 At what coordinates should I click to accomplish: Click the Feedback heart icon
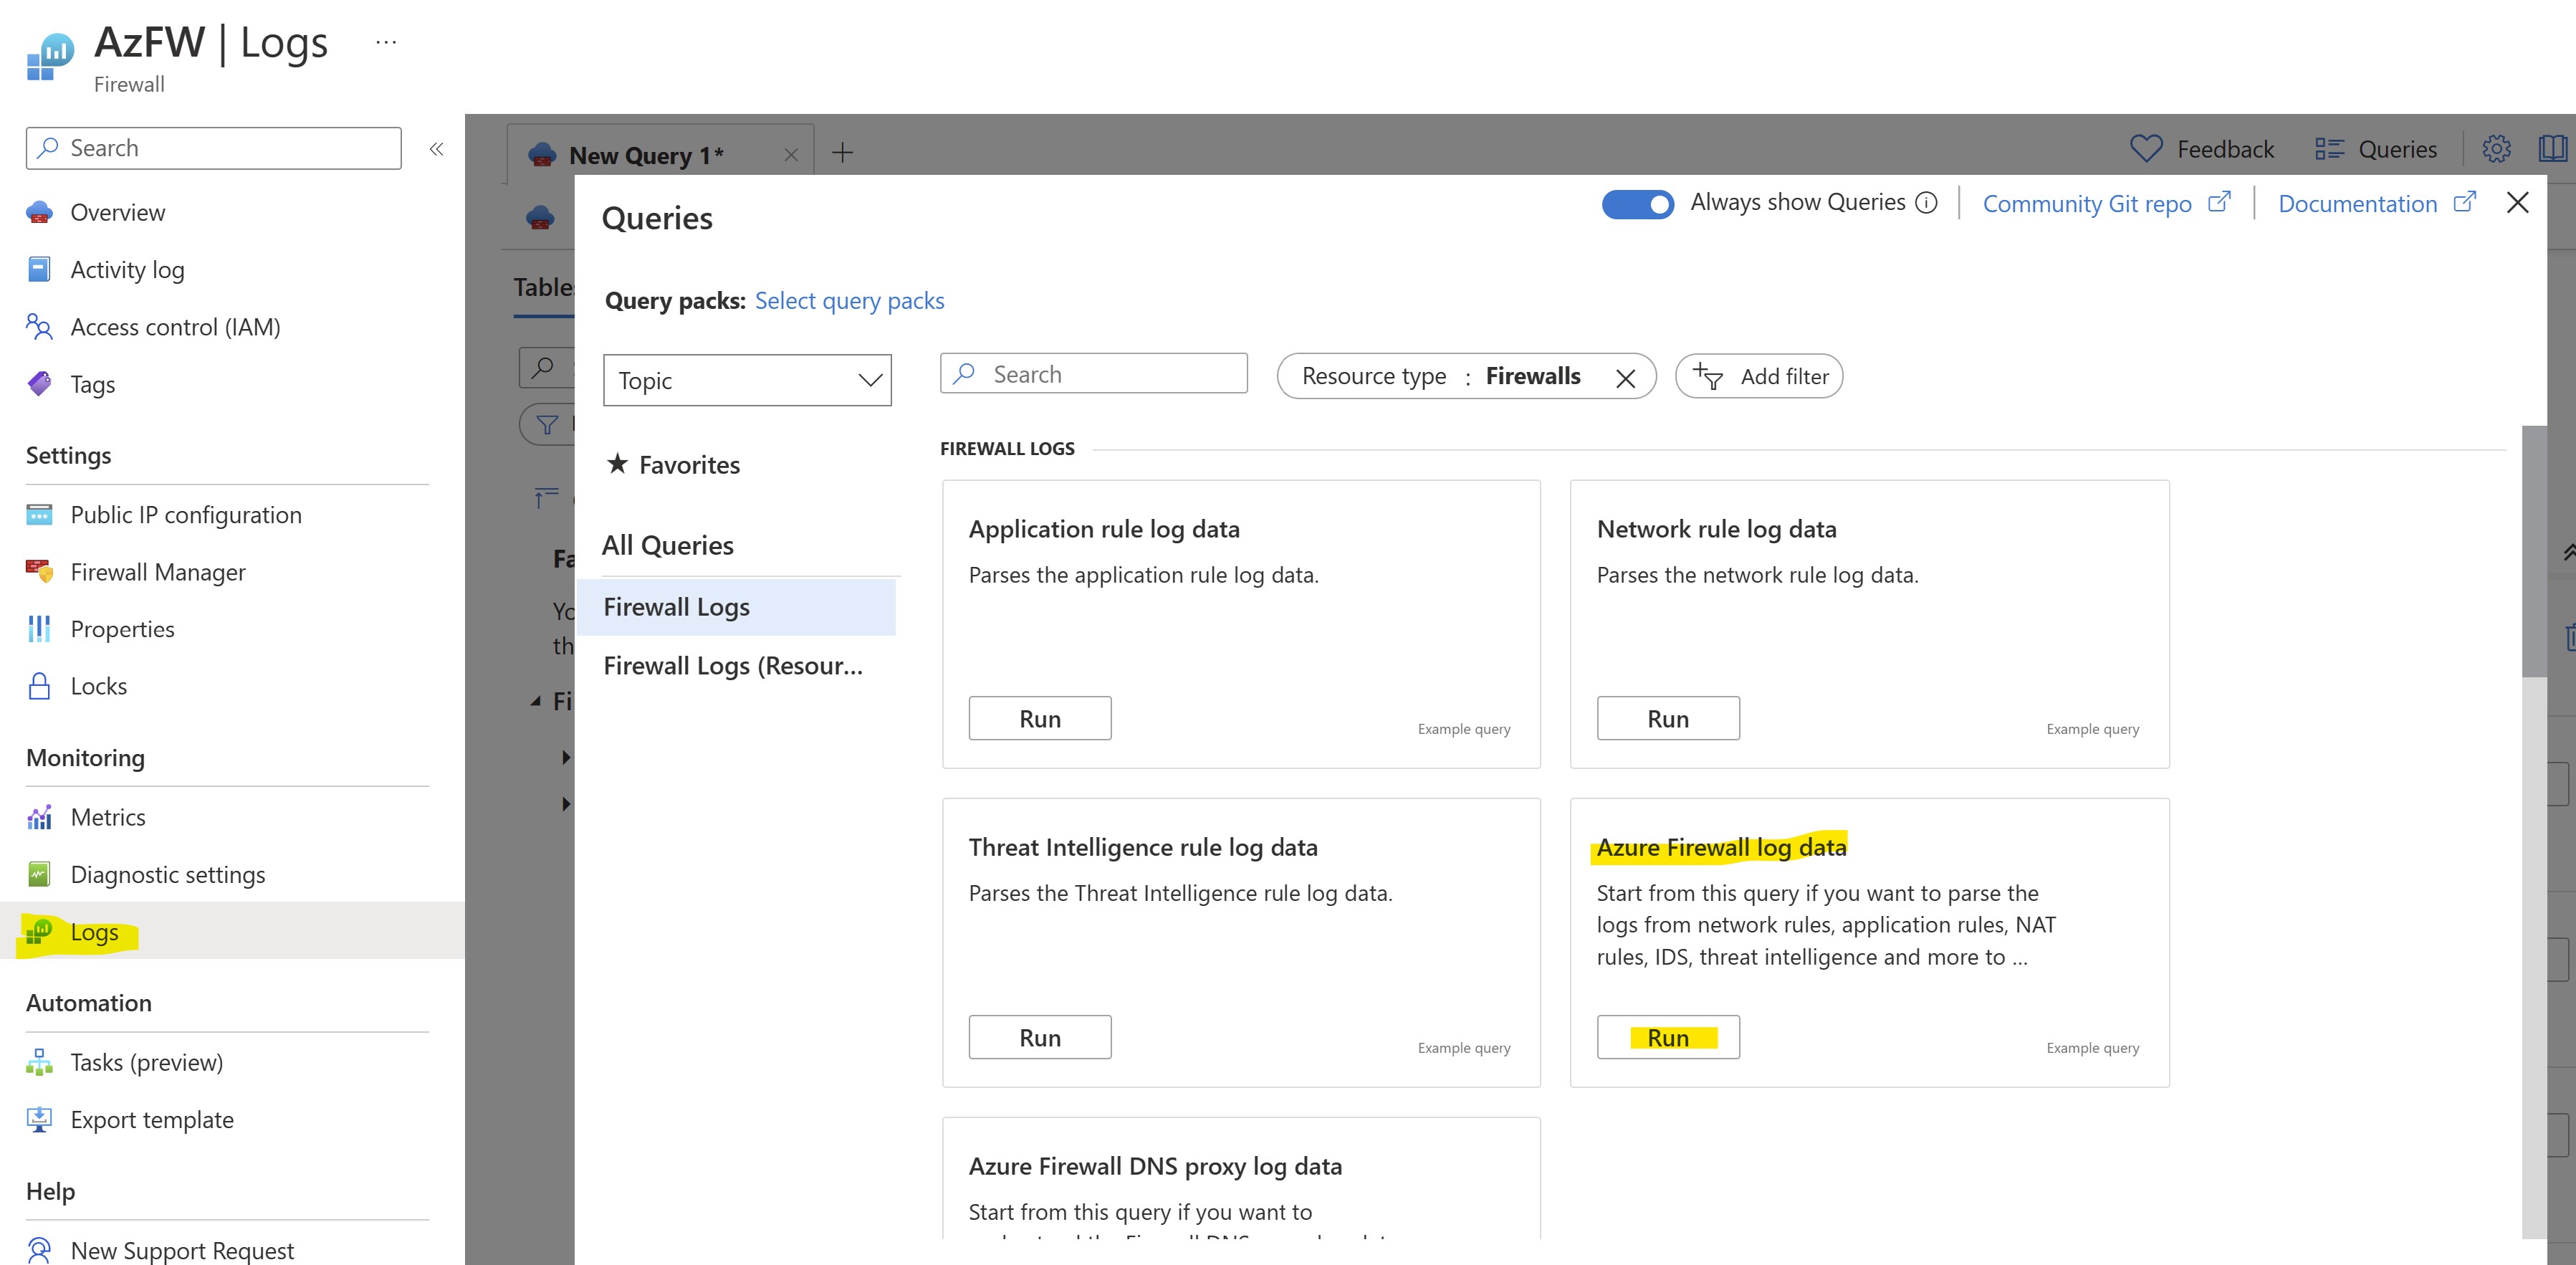pyautogui.click(x=2145, y=149)
